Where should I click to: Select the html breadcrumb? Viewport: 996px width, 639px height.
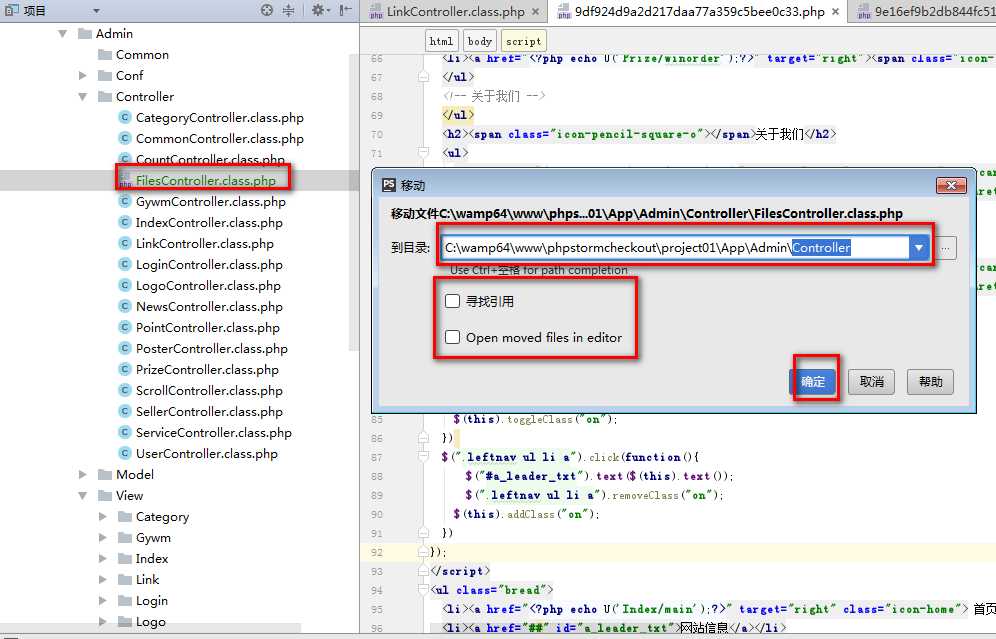[x=441, y=41]
